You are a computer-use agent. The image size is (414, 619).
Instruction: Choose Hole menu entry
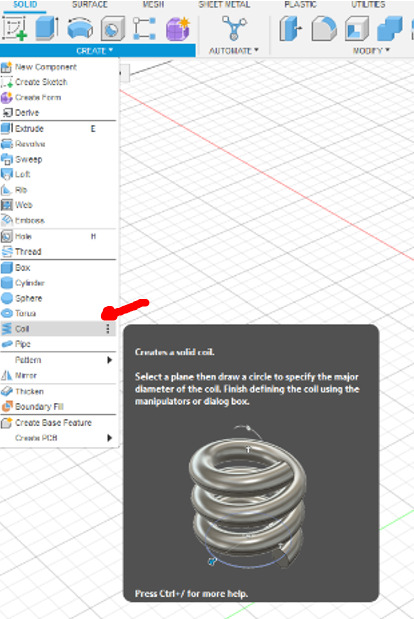(x=58, y=236)
